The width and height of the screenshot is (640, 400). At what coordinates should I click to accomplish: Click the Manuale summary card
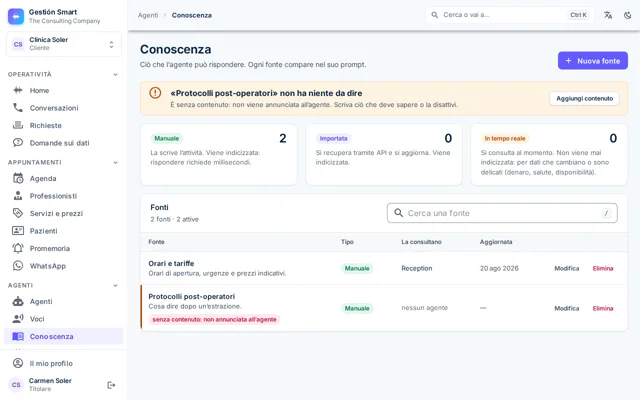coord(219,155)
